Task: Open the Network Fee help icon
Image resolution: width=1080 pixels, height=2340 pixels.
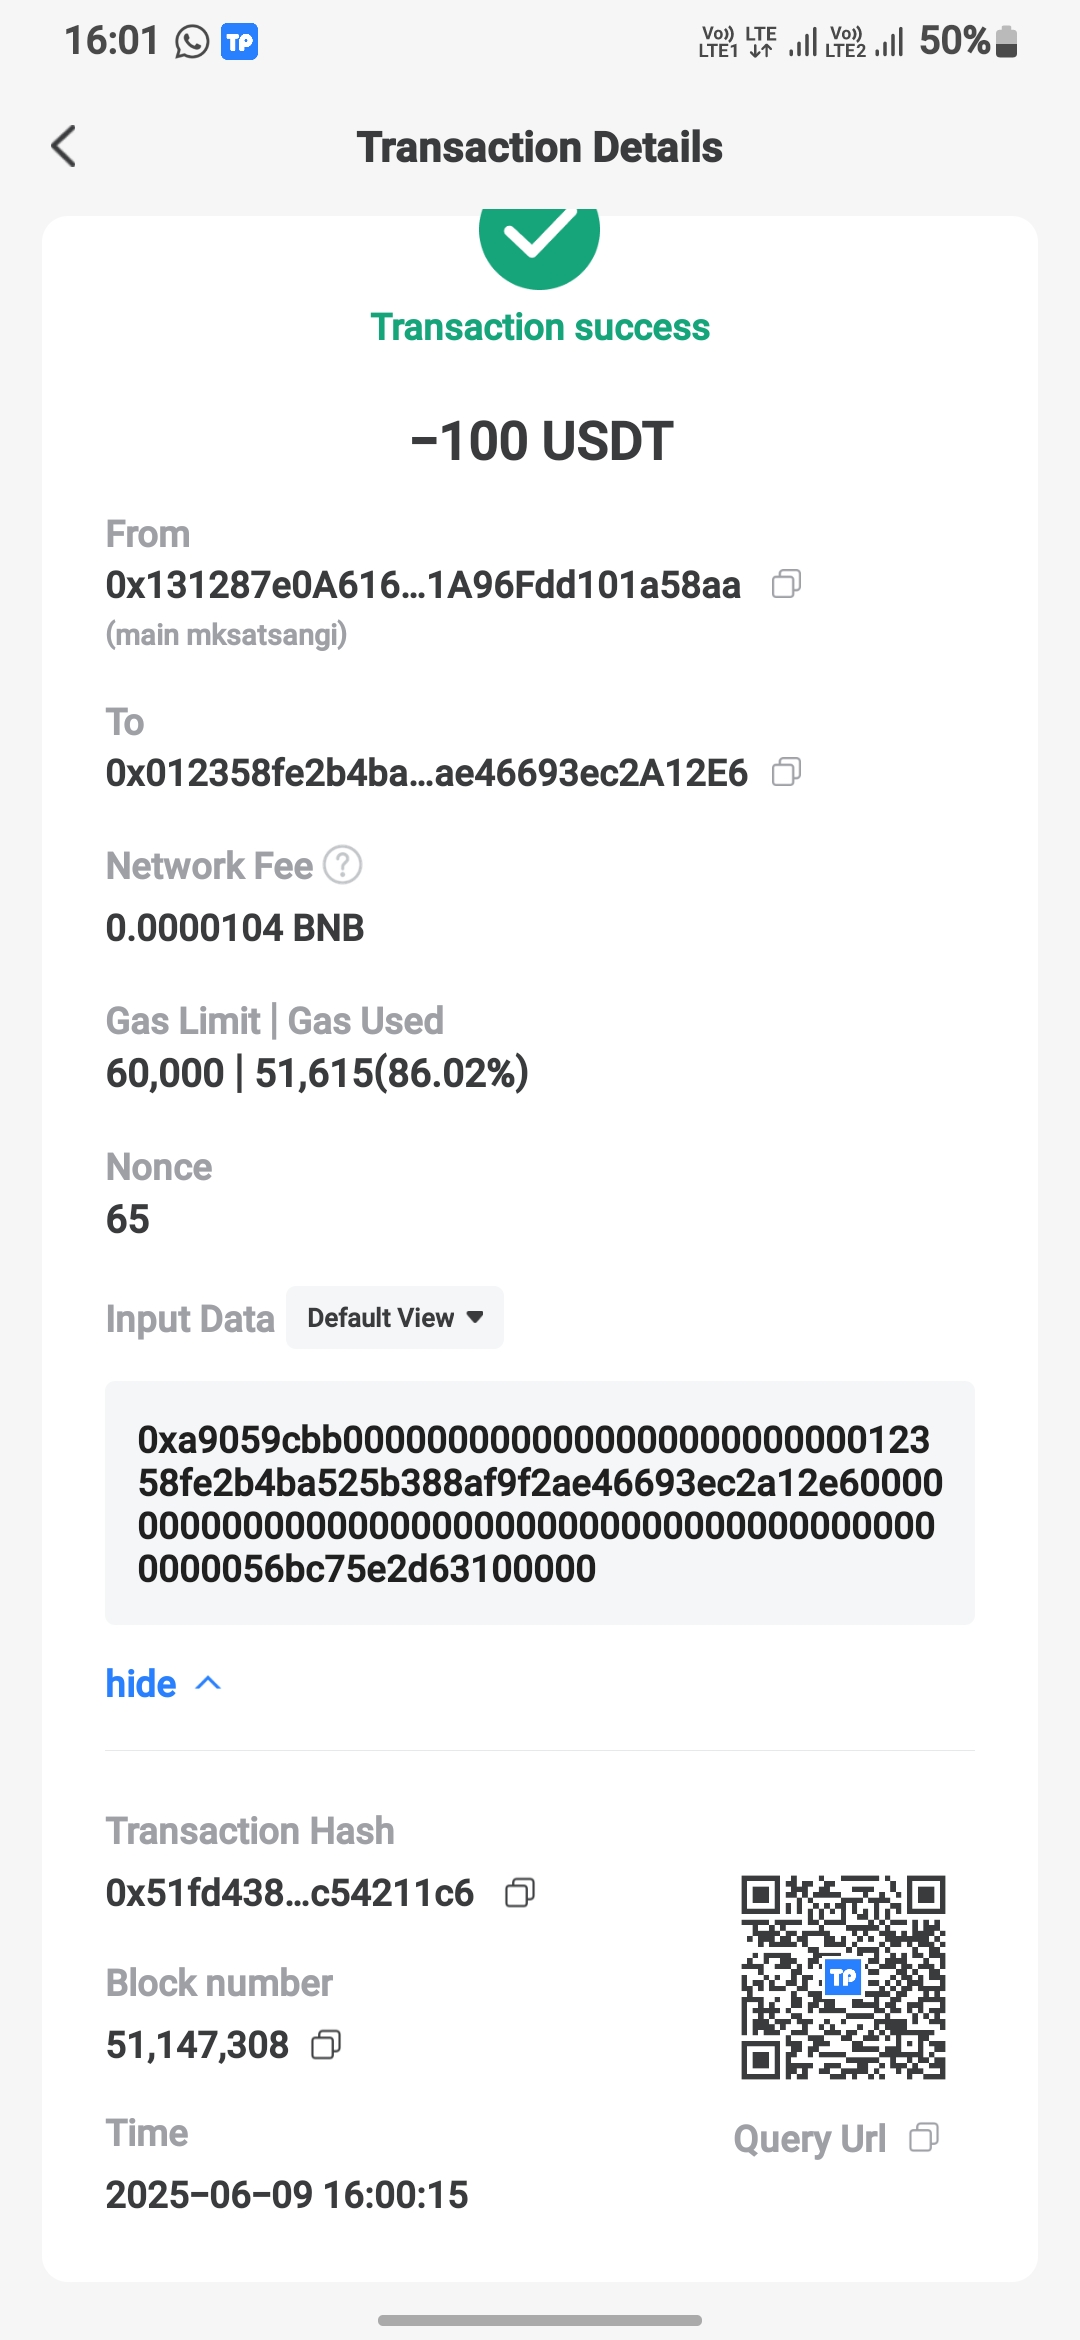Action: click(x=343, y=865)
